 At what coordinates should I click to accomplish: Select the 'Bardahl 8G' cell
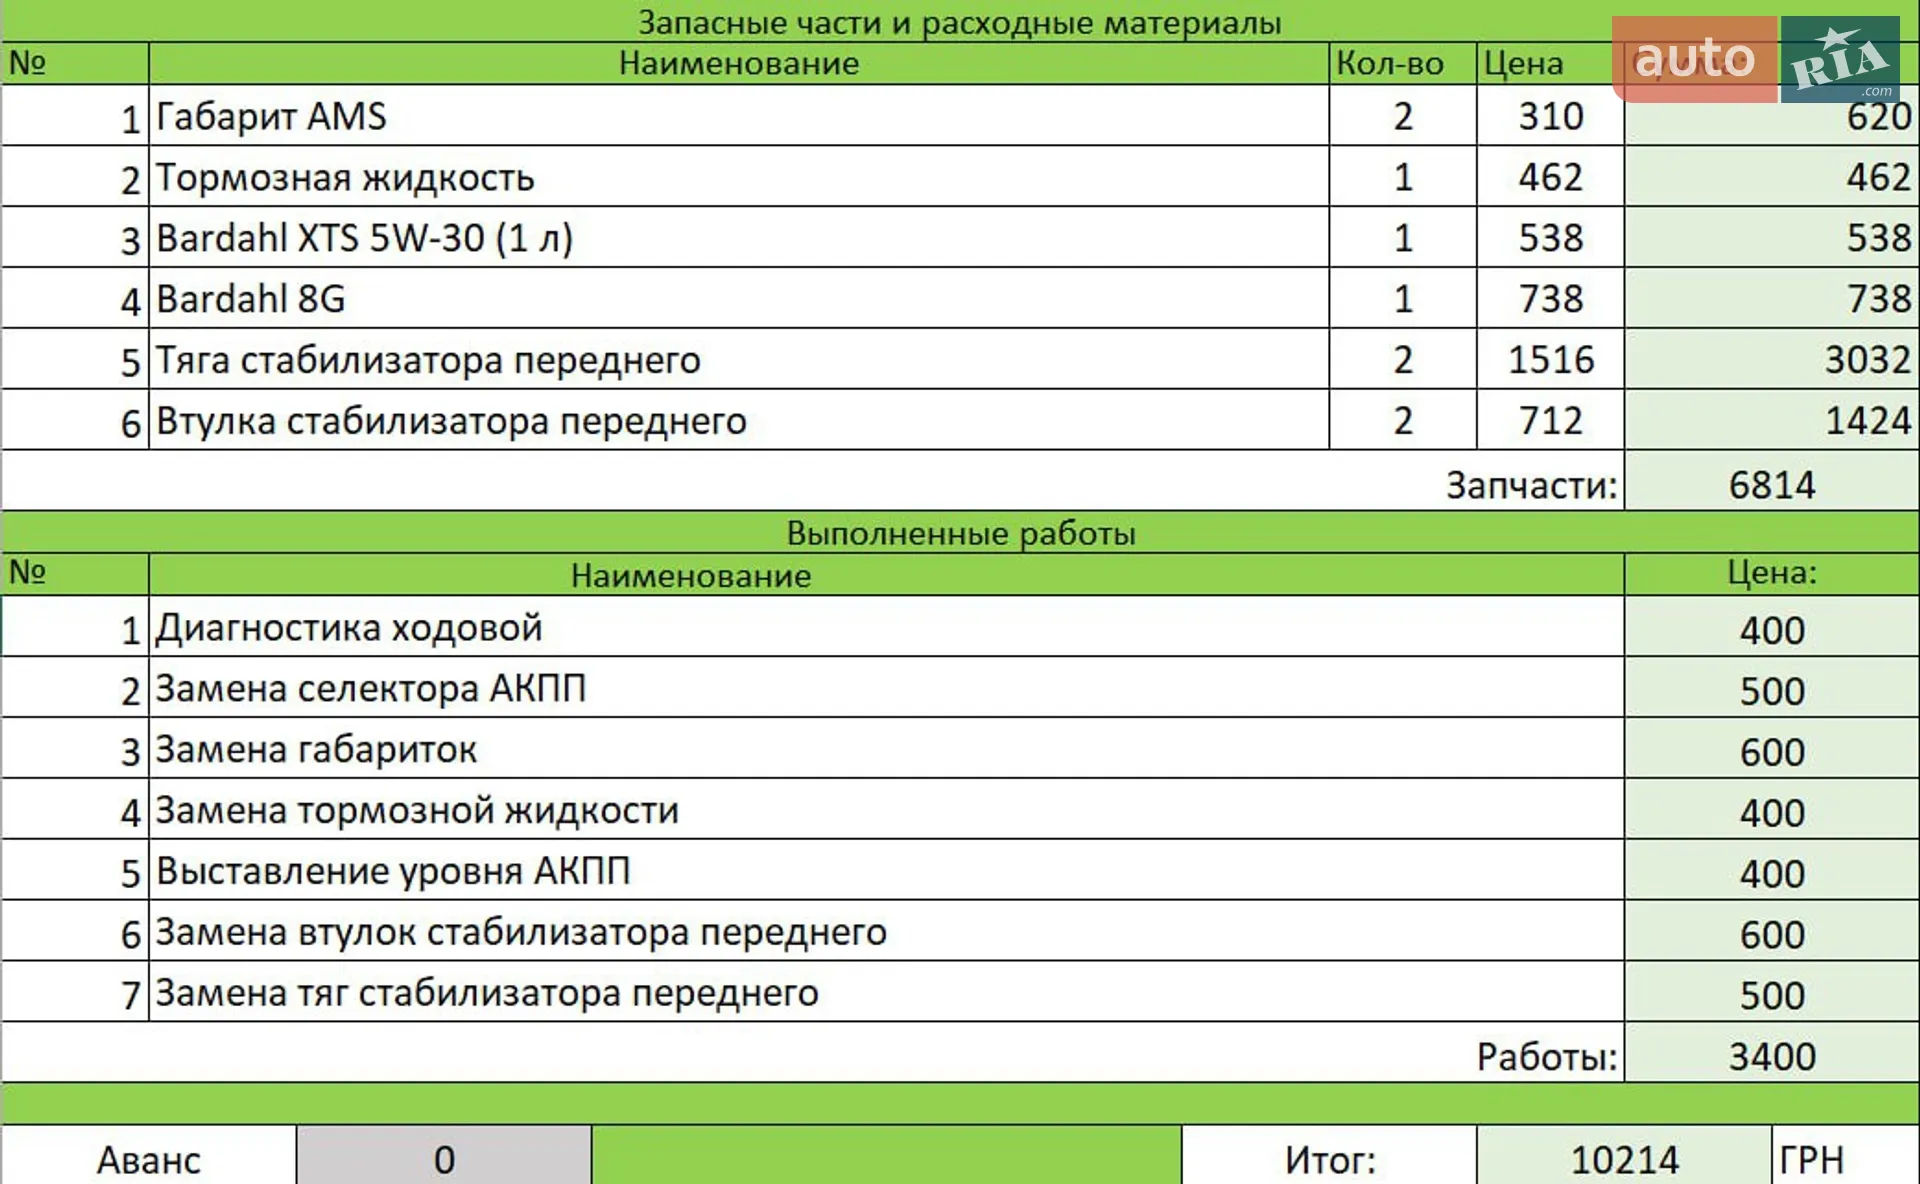pyautogui.click(x=739, y=299)
